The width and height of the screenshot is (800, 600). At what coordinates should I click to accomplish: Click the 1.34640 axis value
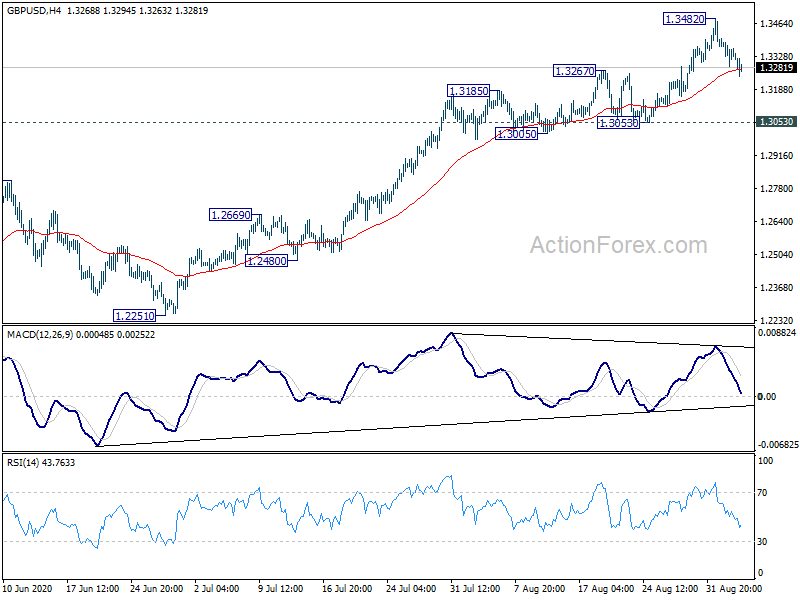point(777,23)
